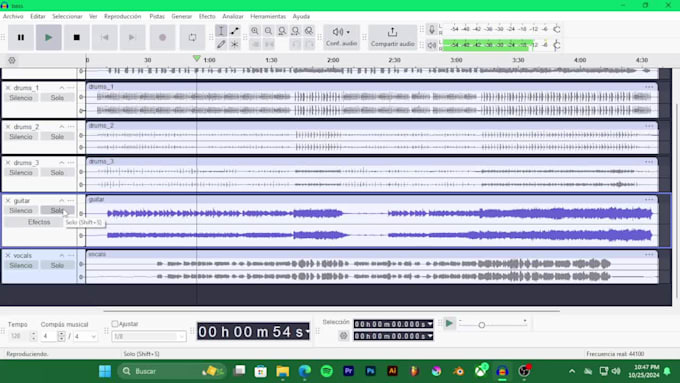Select the Envelope tool

[x=235, y=31]
